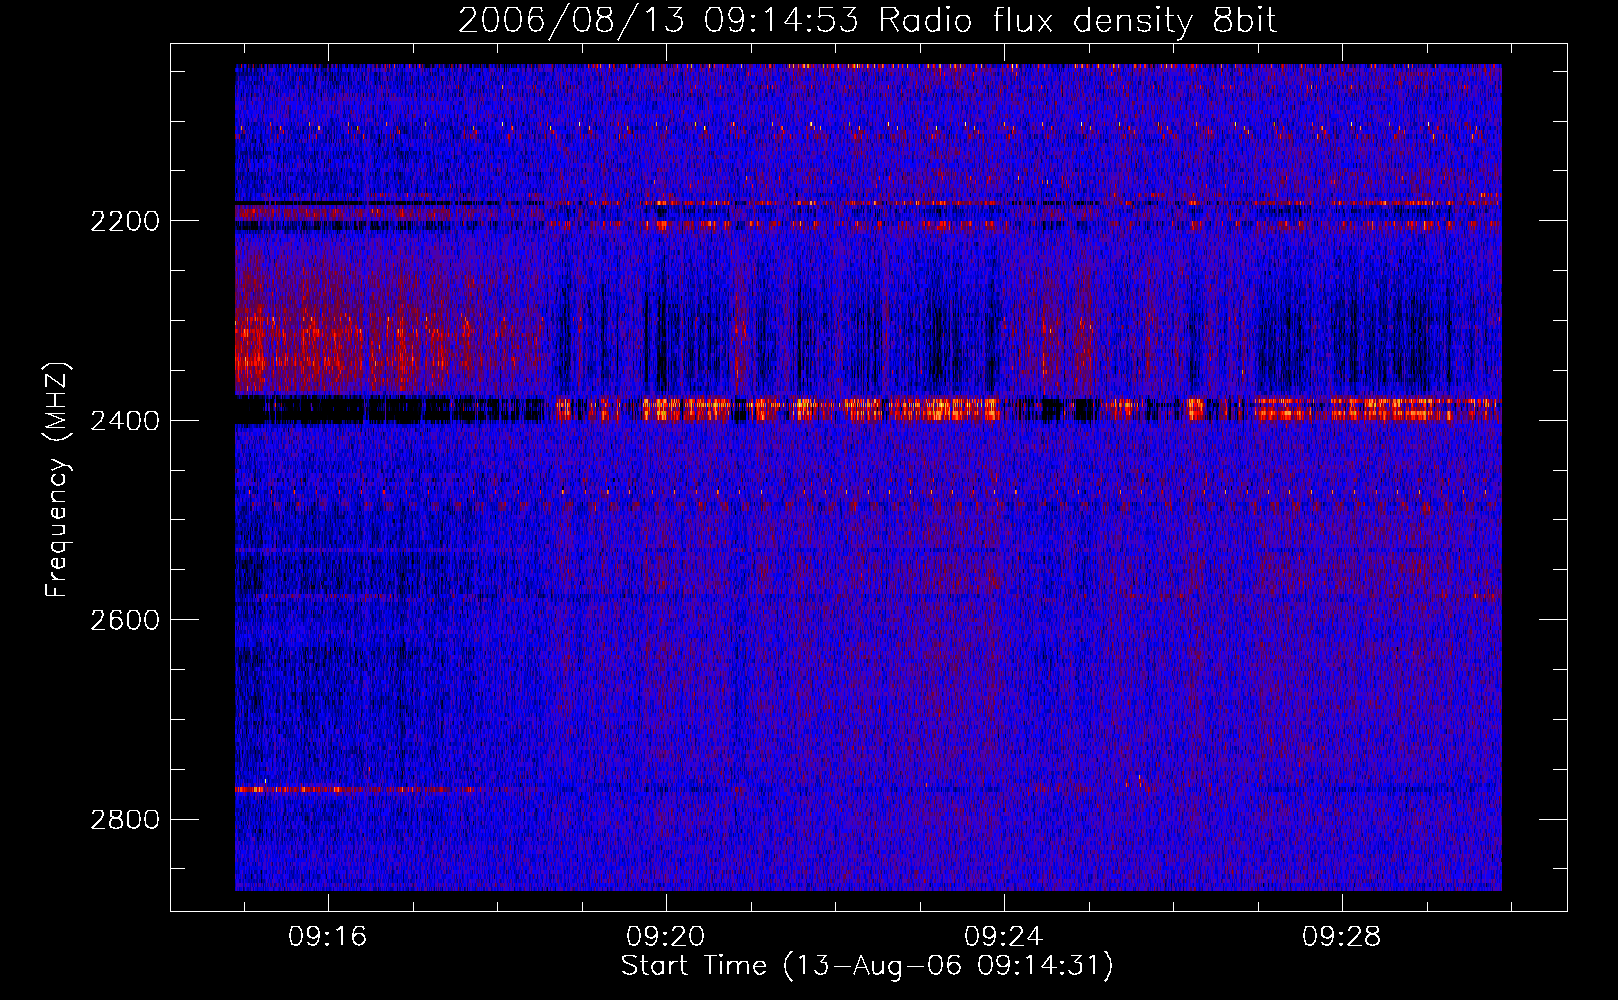Click the 09:24 time tick label
This screenshot has width=1618, height=1000.
point(1003,937)
